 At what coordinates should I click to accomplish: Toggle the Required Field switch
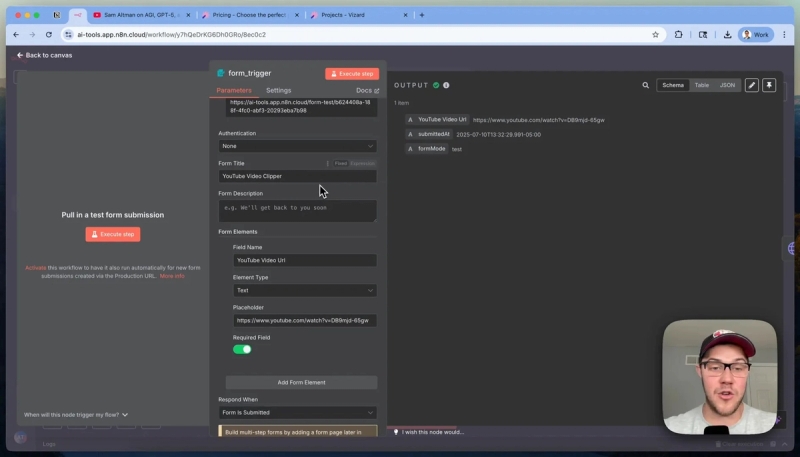[x=242, y=349]
